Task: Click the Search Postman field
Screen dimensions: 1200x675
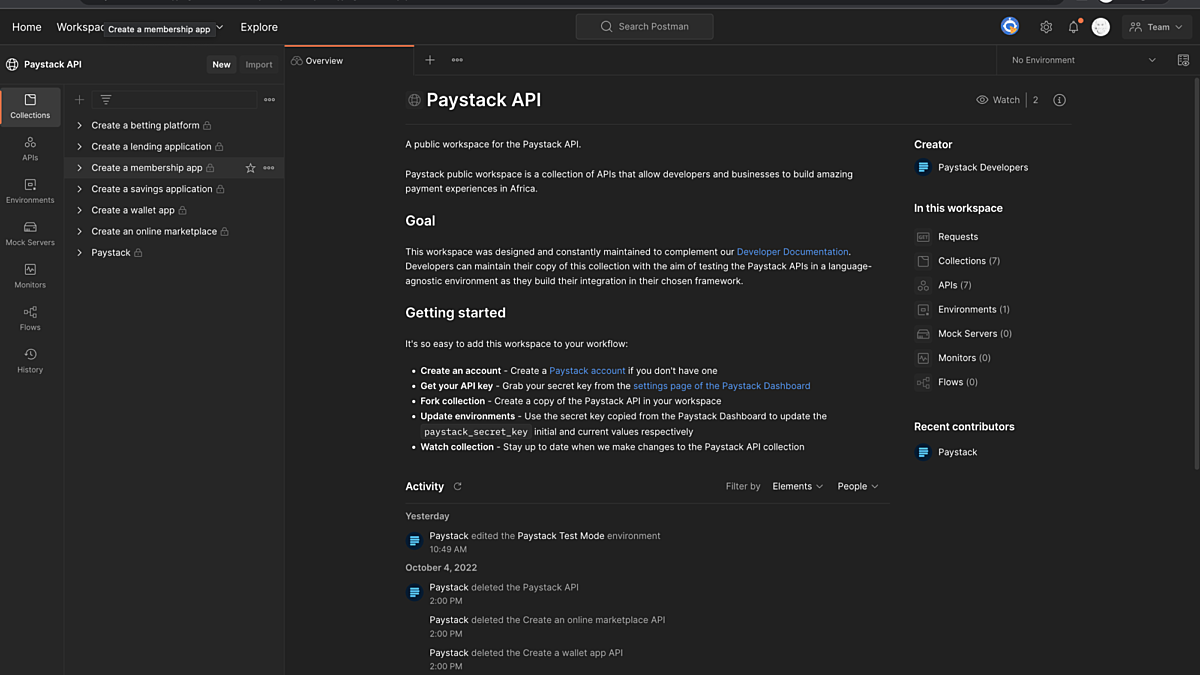Action: pos(644,27)
